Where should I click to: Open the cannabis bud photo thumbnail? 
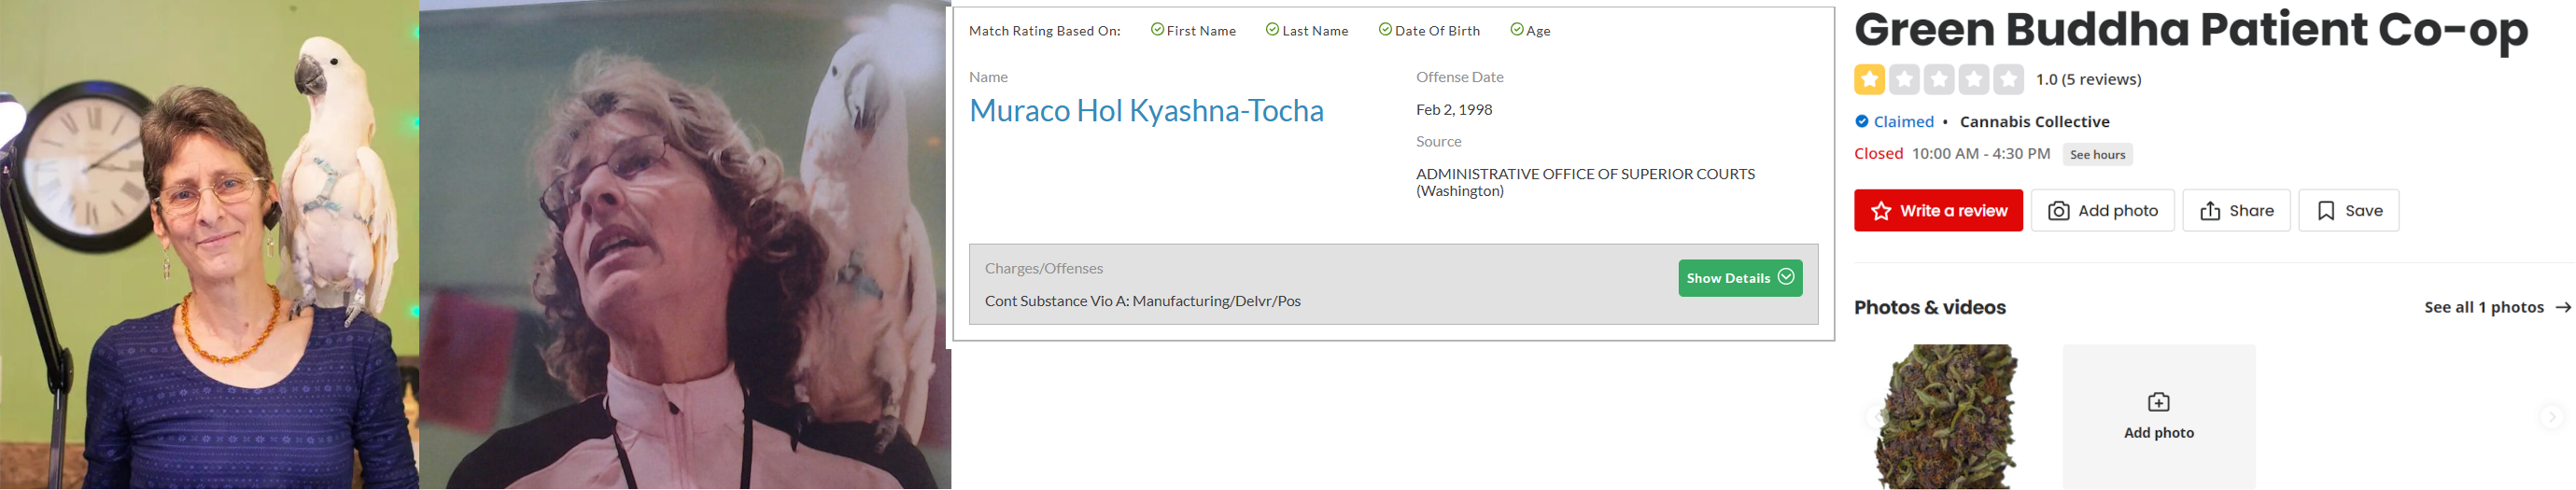click(x=1947, y=417)
